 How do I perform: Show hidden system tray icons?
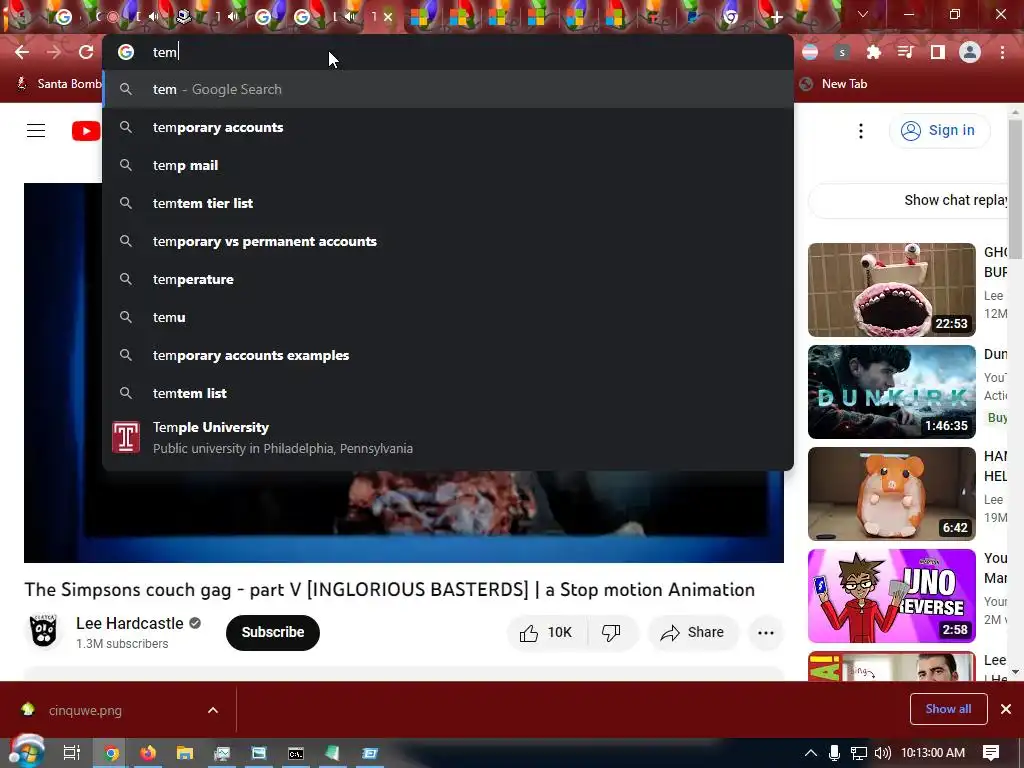[810, 753]
